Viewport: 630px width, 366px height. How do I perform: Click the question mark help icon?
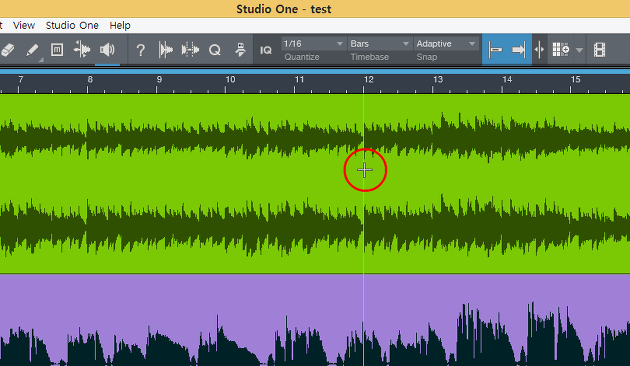pos(140,51)
